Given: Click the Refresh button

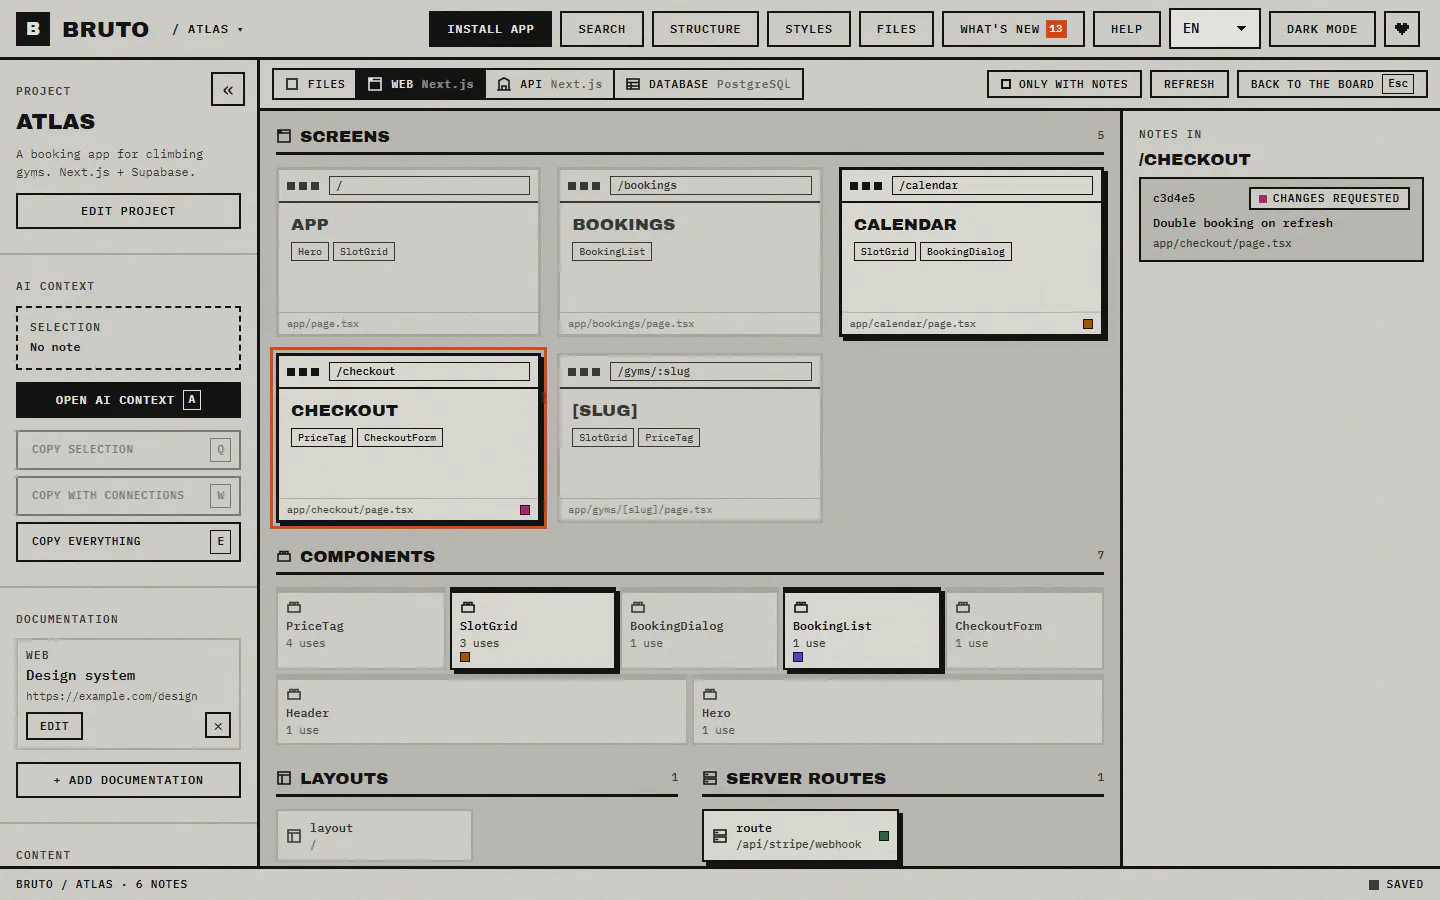Looking at the screenshot, I should [1189, 84].
